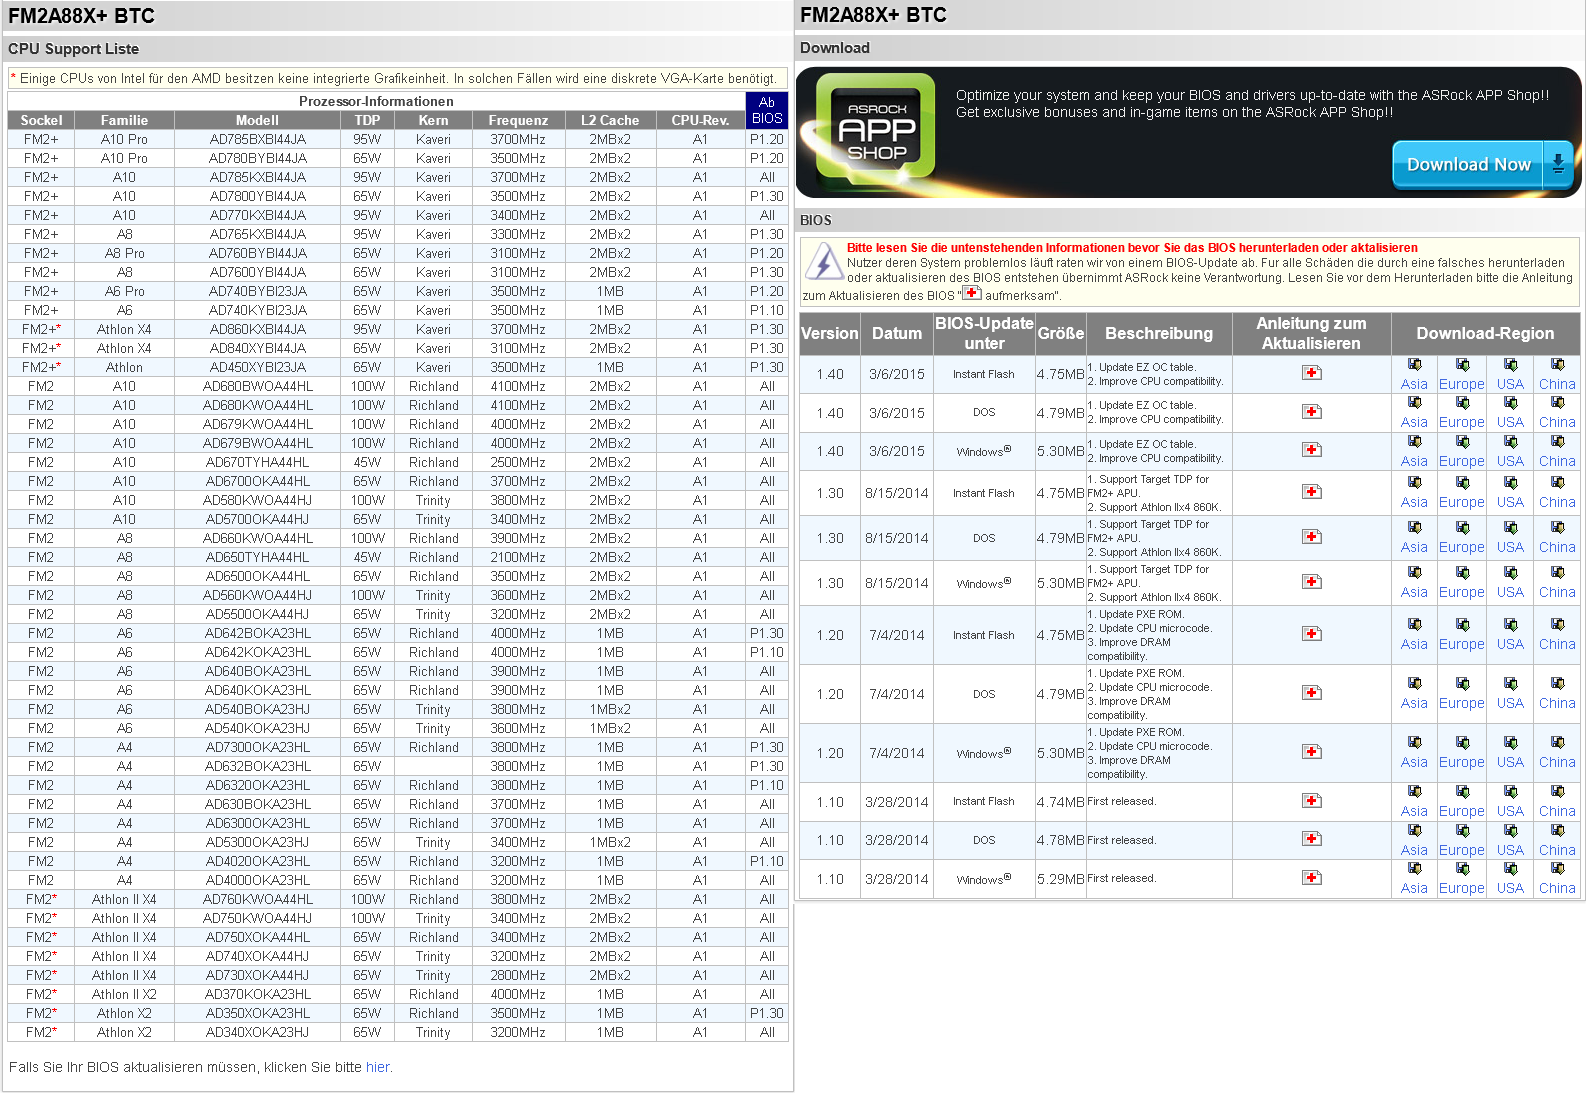Open the update guide icon for 1.10 Instant Flash
Image resolution: width=1586 pixels, height=1093 pixels.
[x=1312, y=801]
